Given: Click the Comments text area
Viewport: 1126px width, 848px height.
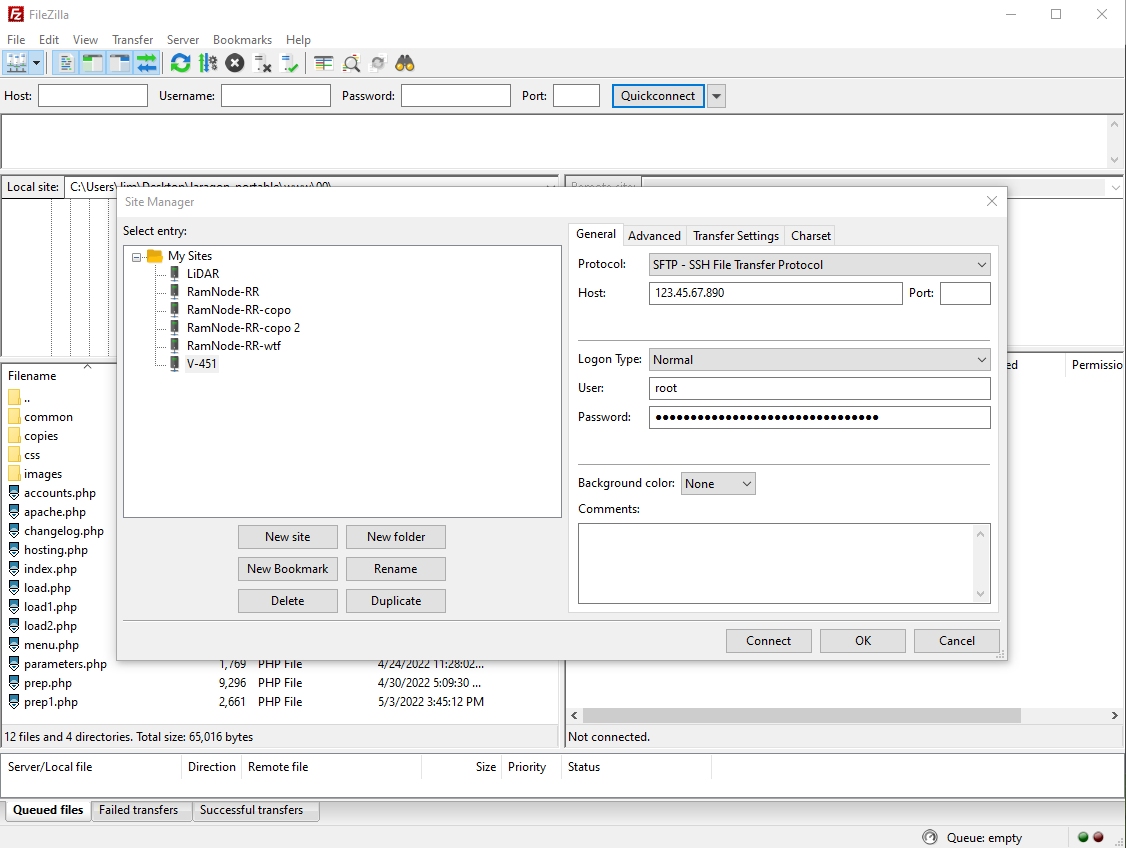Looking at the screenshot, I should [776, 564].
